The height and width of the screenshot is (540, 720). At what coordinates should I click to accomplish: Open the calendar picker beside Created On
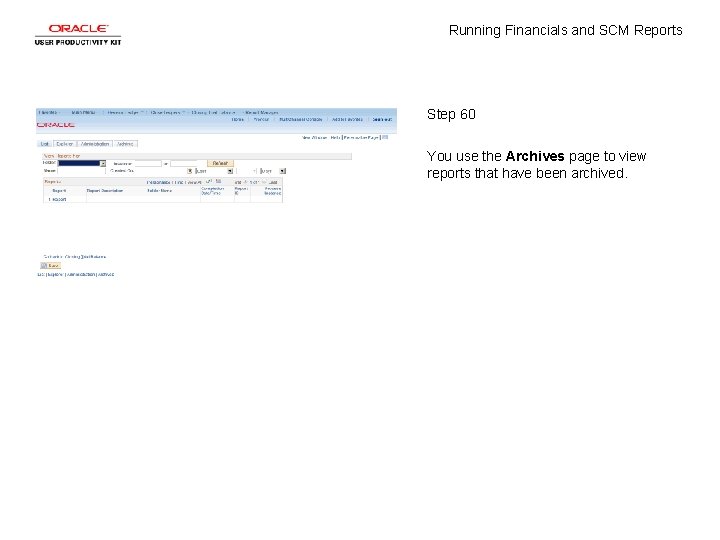pyautogui.click(x=190, y=171)
